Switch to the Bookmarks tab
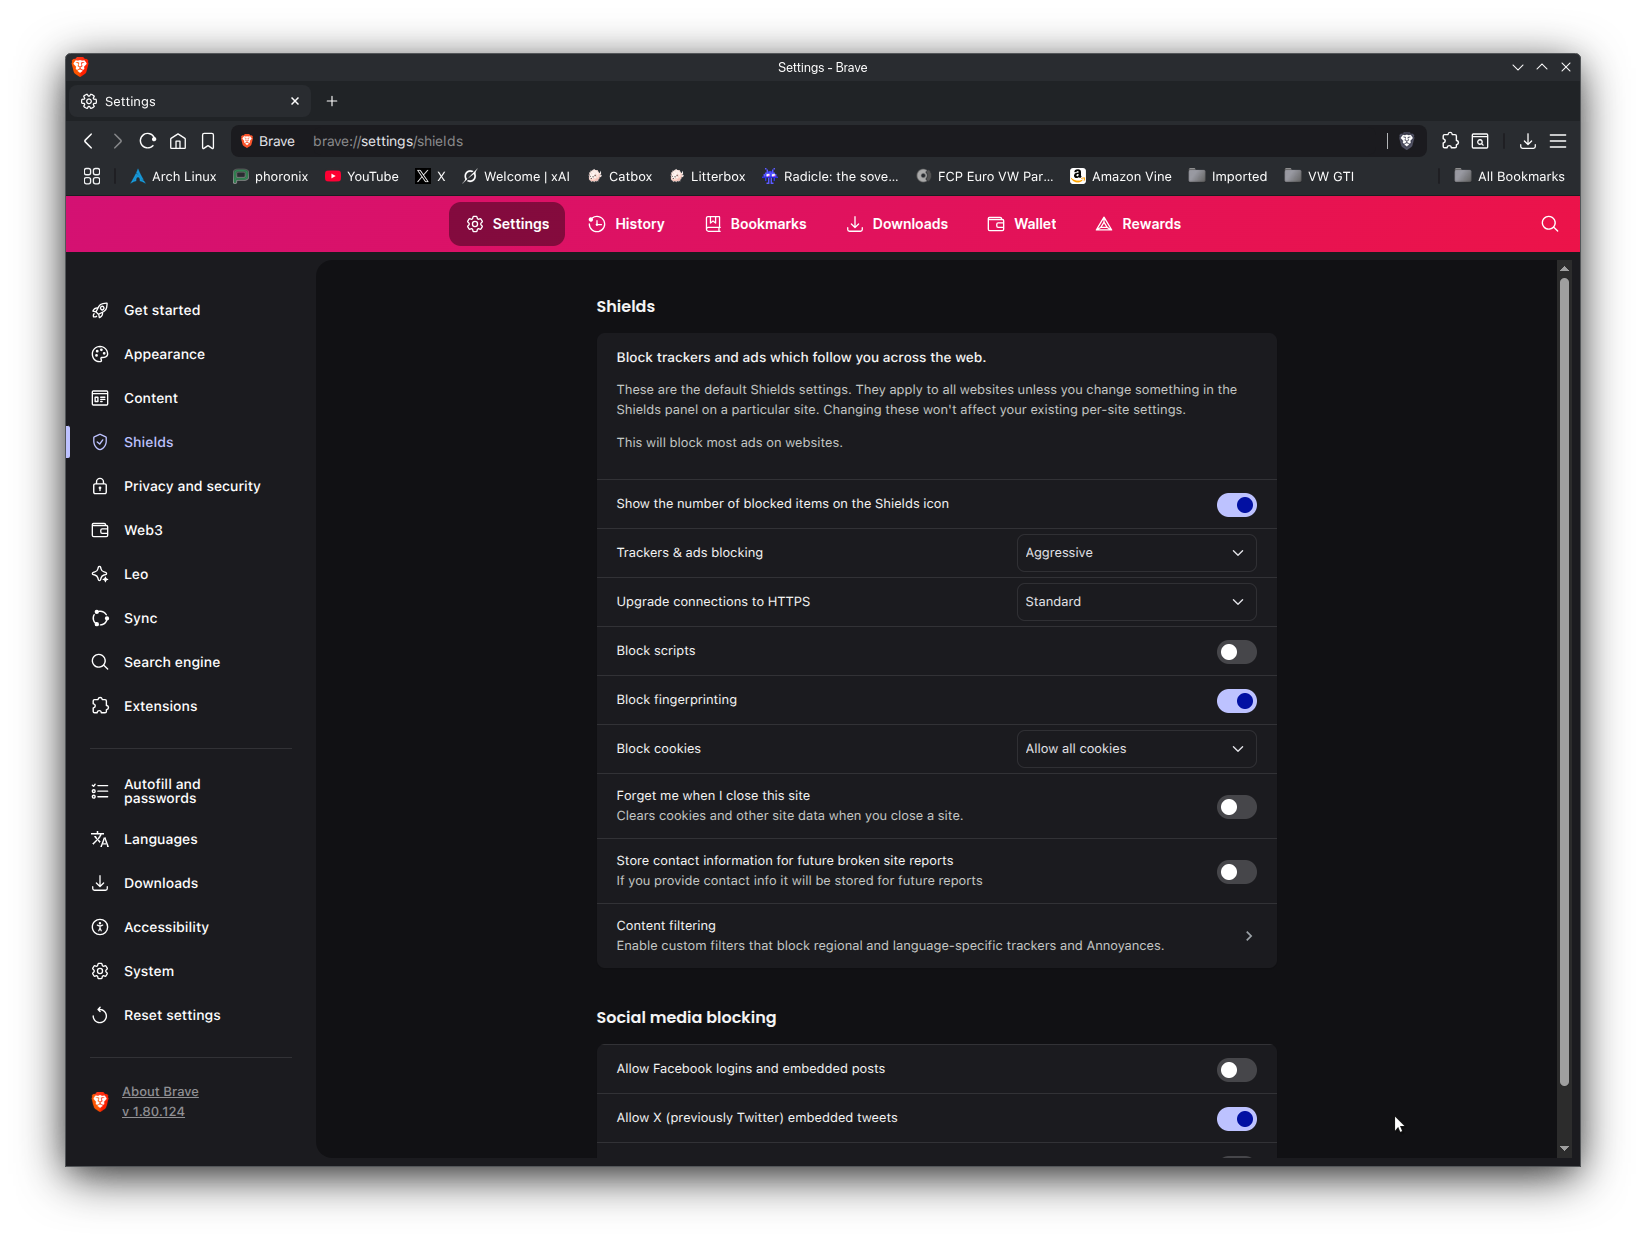The height and width of the screenshot is (1244, 1646). click(756, 224)
